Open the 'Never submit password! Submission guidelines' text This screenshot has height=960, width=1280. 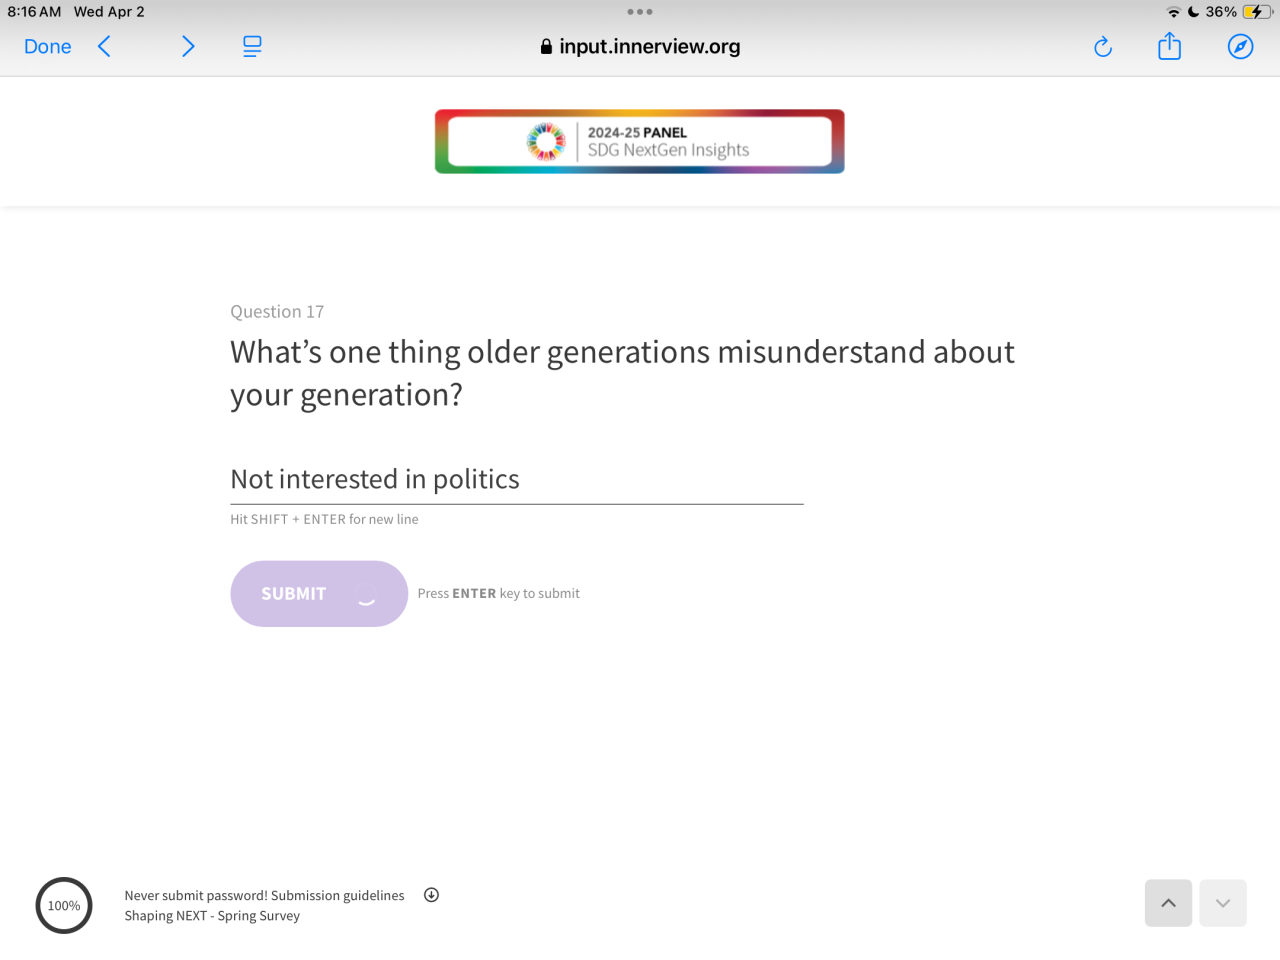264,896
